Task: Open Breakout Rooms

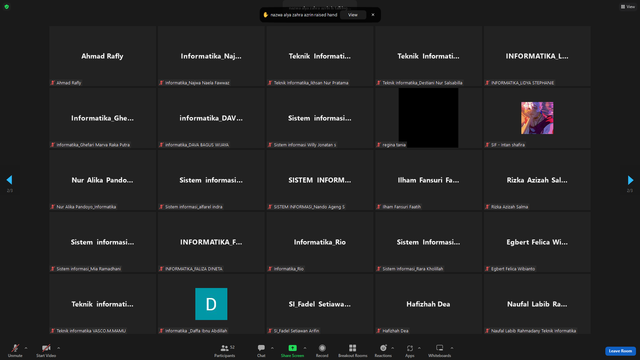Action: (353, 350)
